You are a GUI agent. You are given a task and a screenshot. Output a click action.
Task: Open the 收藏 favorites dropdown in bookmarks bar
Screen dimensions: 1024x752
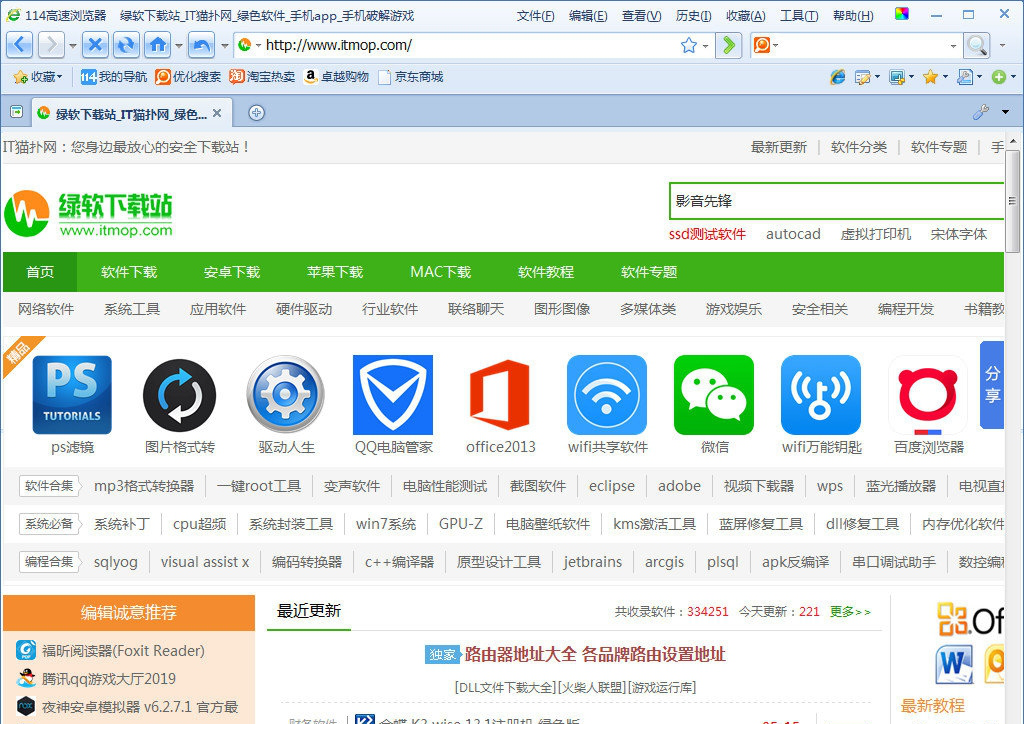pyautogui.click(x=38, y=77)
